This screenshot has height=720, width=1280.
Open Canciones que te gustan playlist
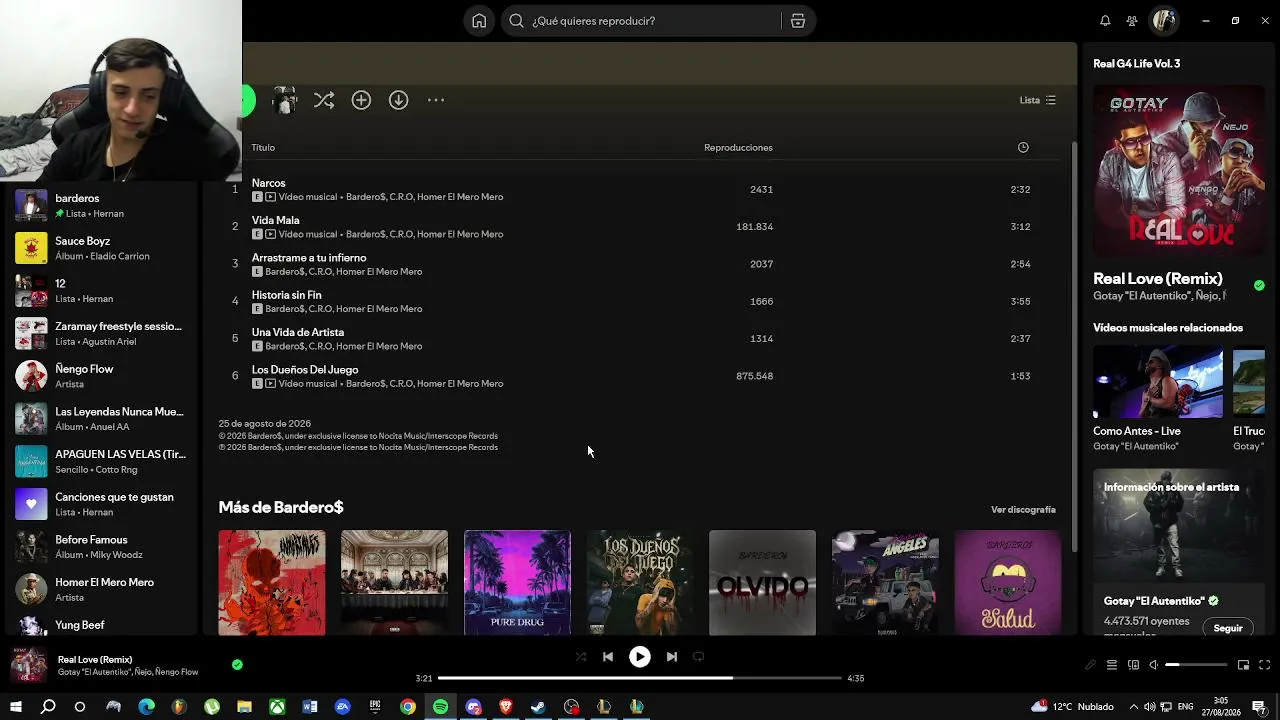100,504
